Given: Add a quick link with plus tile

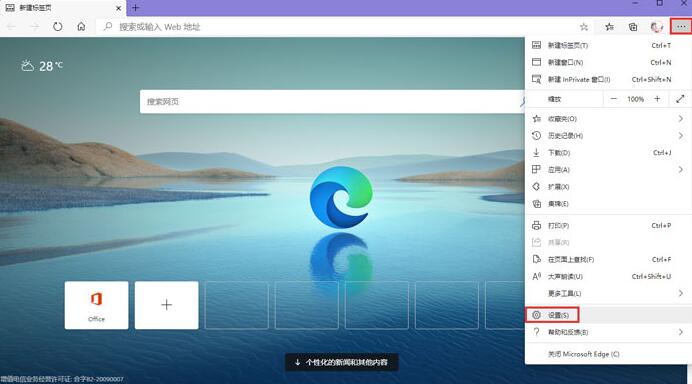Looking at the screenshot, I should 166,305.
